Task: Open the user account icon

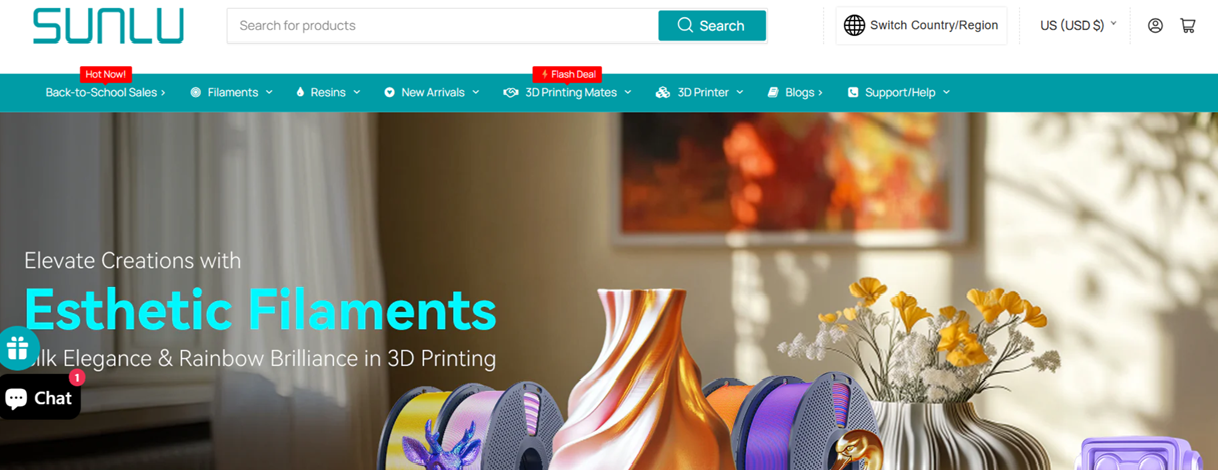Action: [x=1155, y=26]
